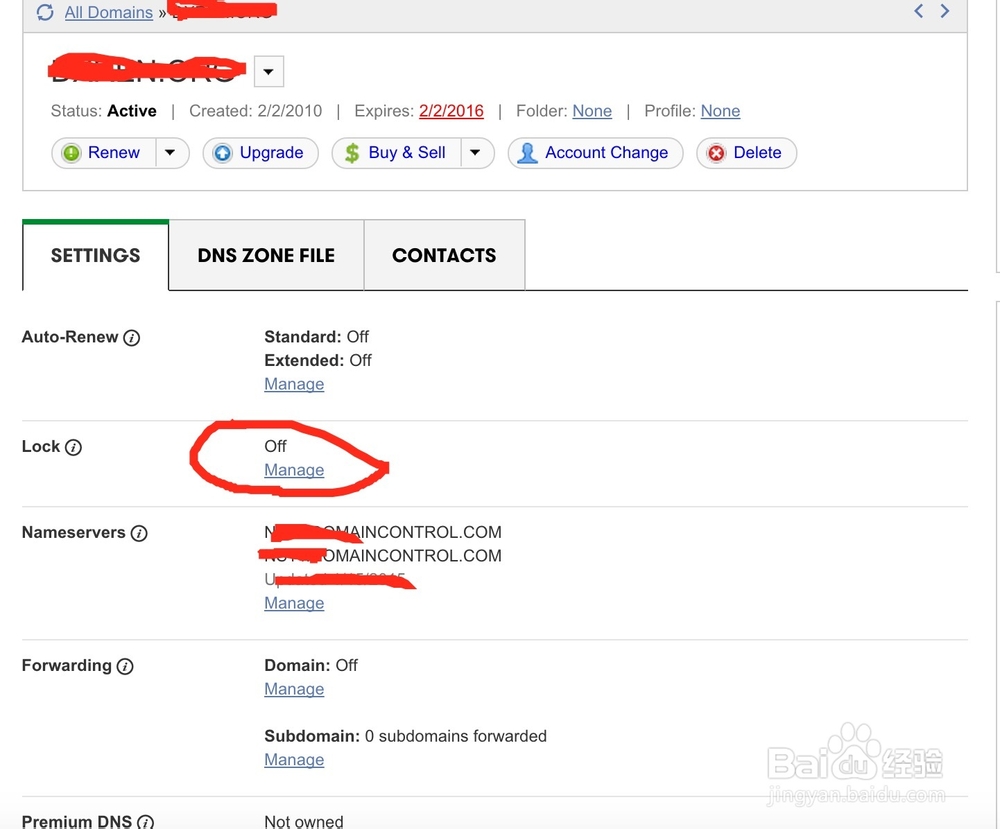
Task: Expand the Renew dropdown arrow
Action: [170, 153]
